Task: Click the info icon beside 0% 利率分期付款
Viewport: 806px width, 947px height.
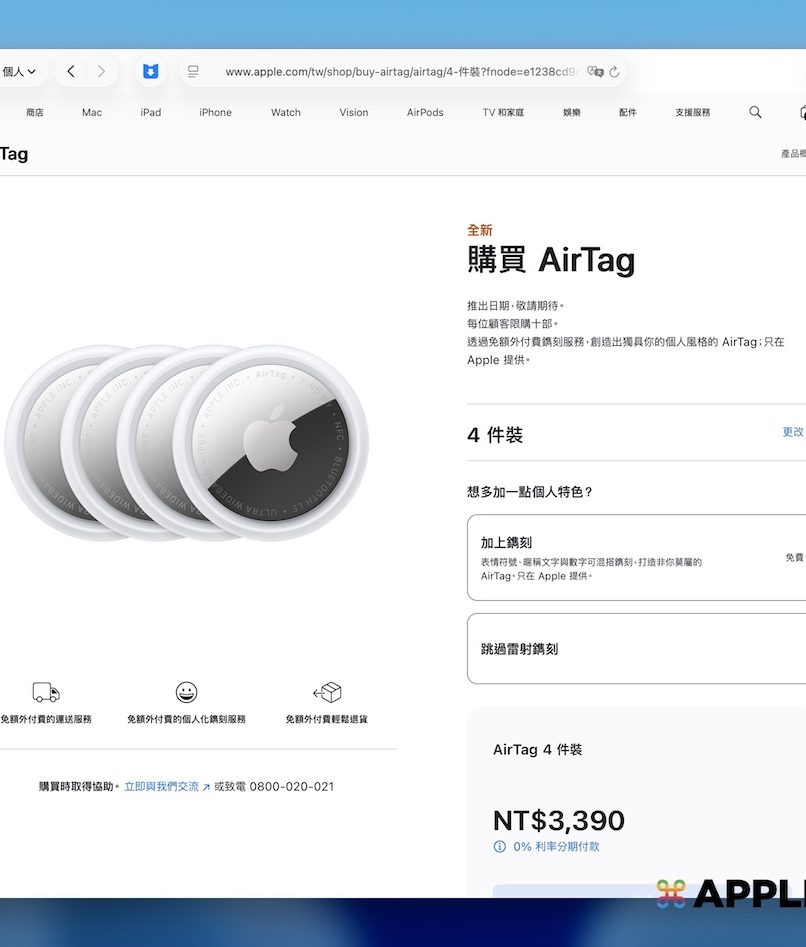Action: pos(500,847)
